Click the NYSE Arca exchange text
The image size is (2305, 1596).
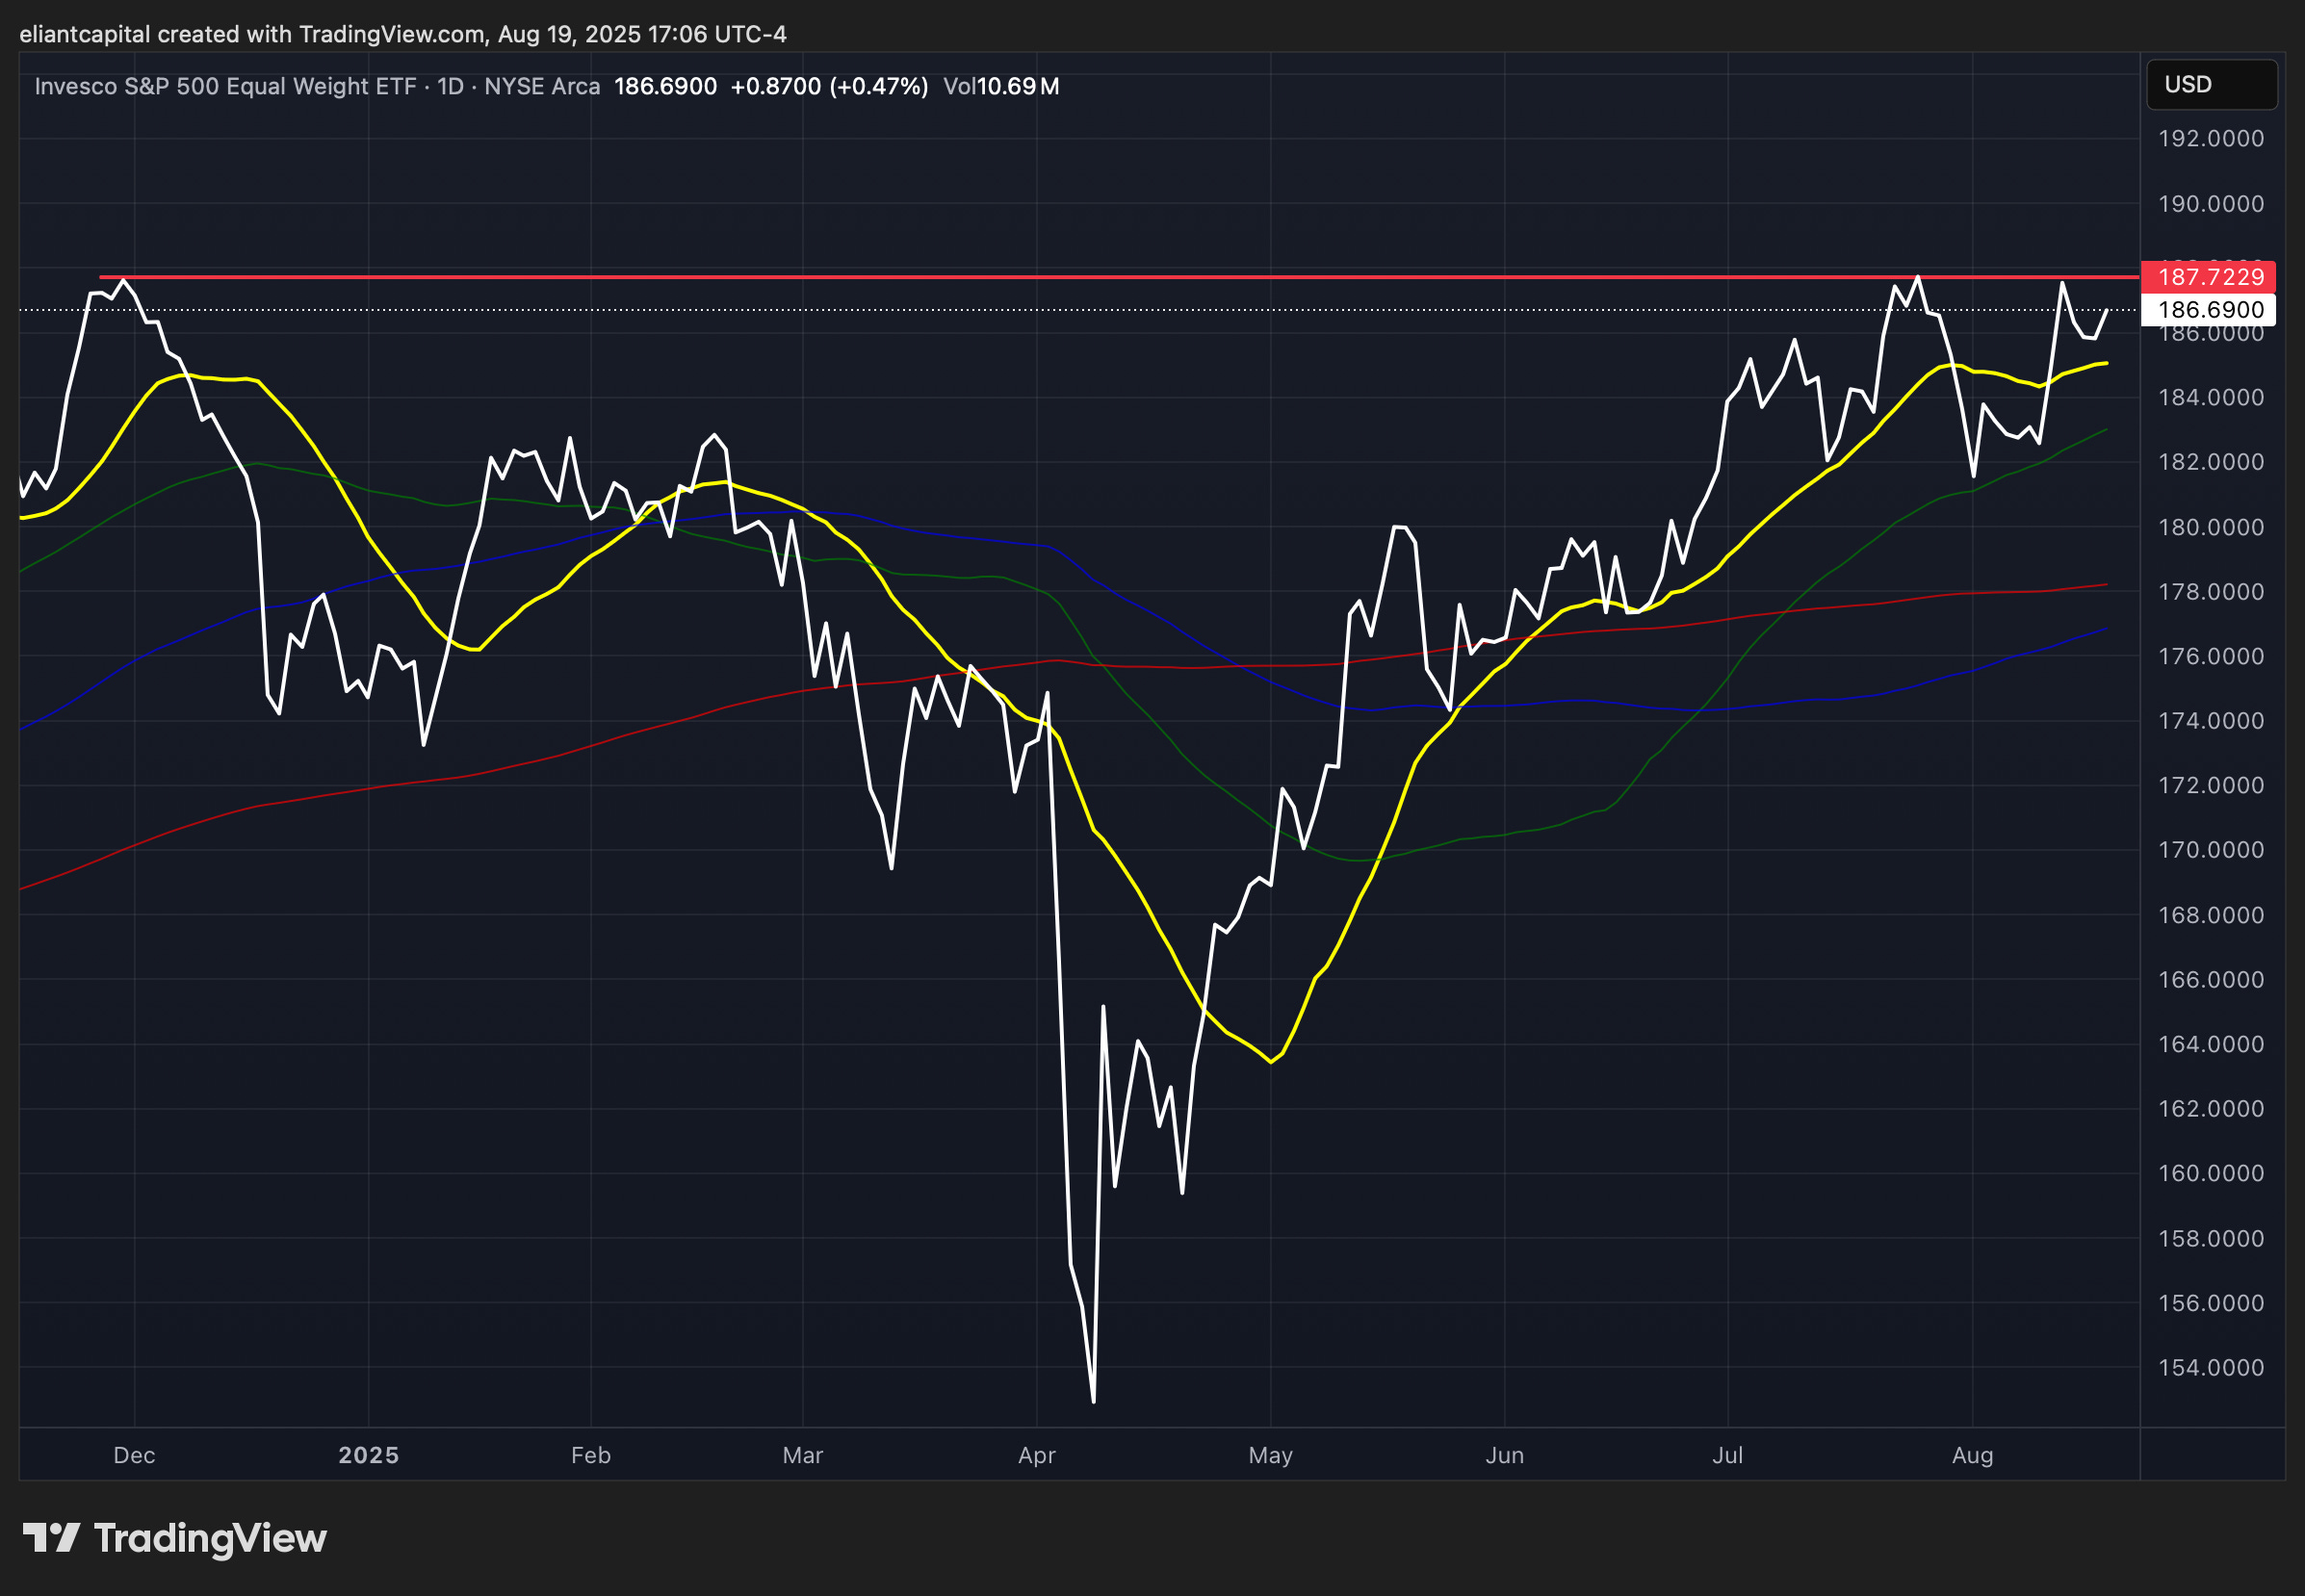[542, 87]
